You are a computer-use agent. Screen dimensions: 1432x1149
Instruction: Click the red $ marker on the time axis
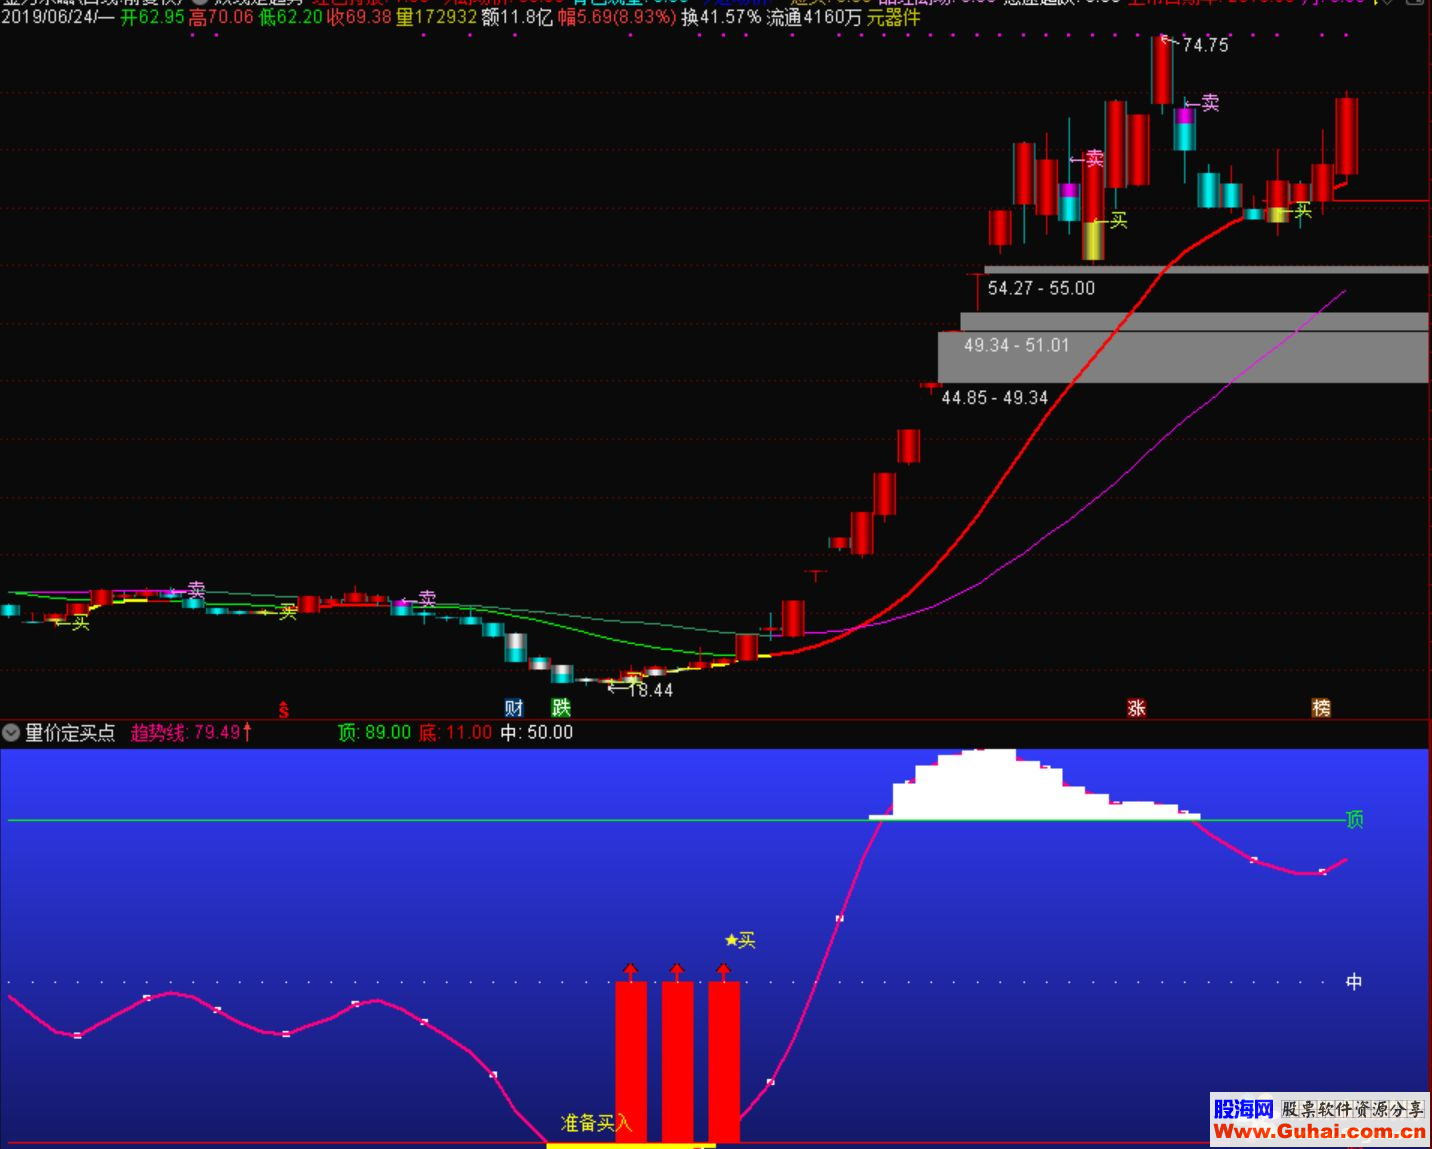click(284, 710)
